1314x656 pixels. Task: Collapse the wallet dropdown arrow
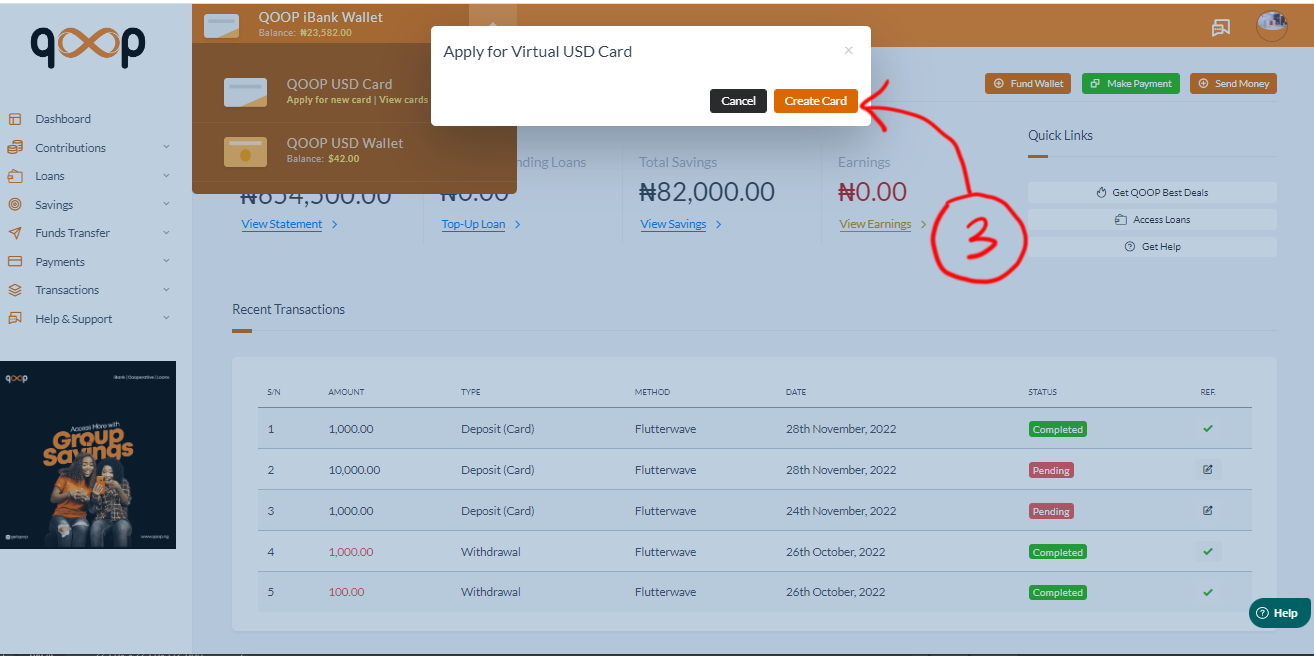[492, 22]
